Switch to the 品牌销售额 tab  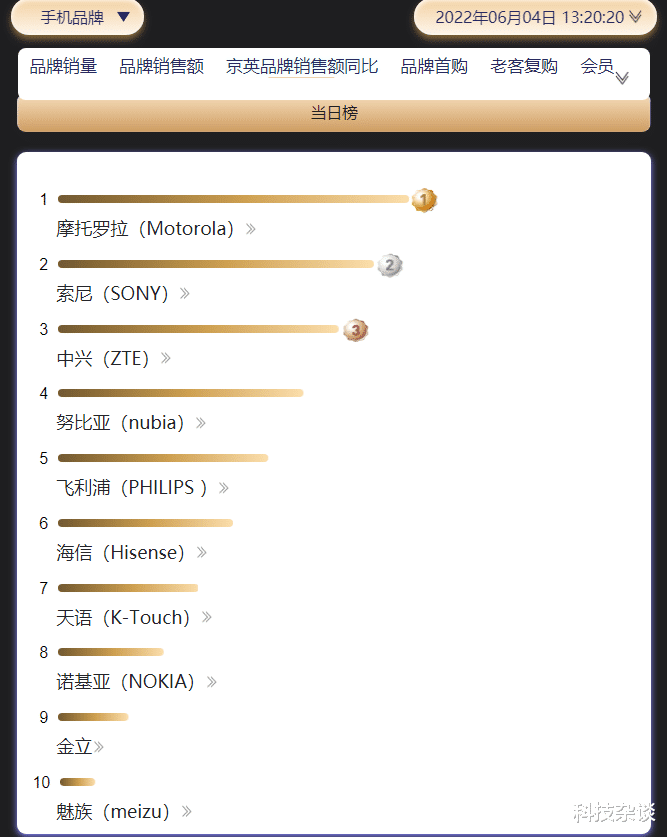coord(161,67)
